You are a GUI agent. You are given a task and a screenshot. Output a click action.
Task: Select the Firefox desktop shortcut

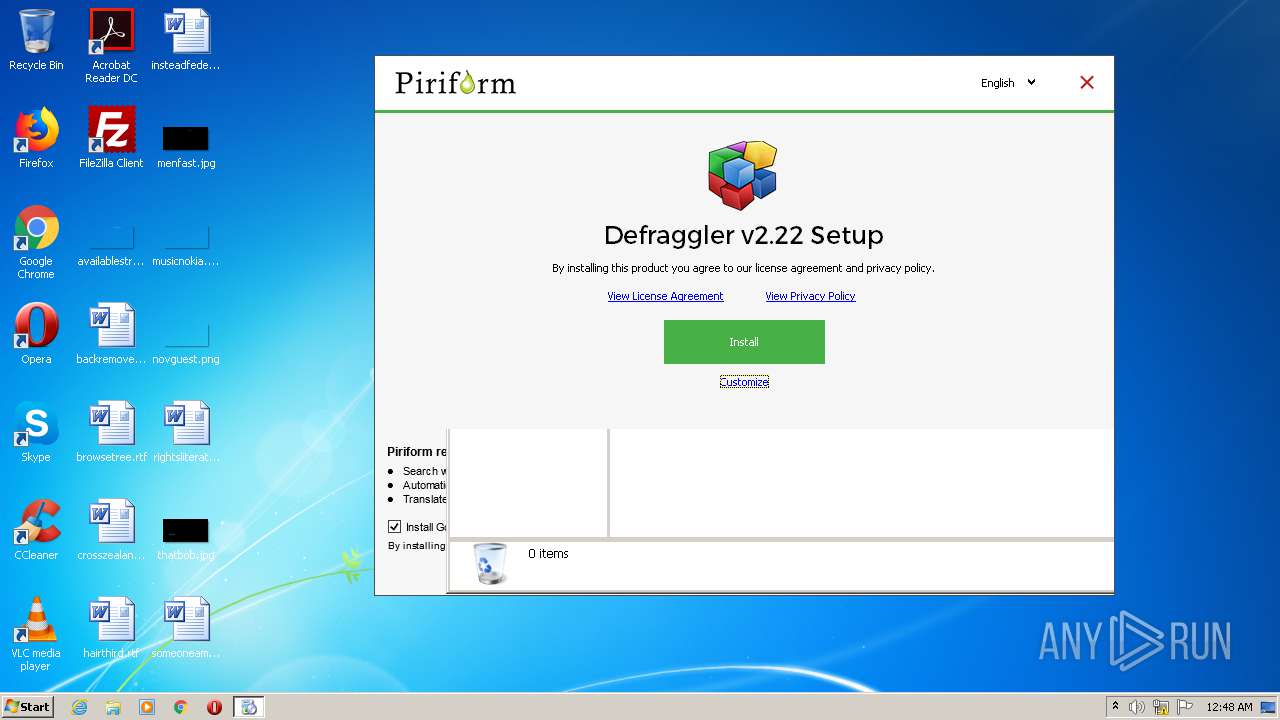36,138
